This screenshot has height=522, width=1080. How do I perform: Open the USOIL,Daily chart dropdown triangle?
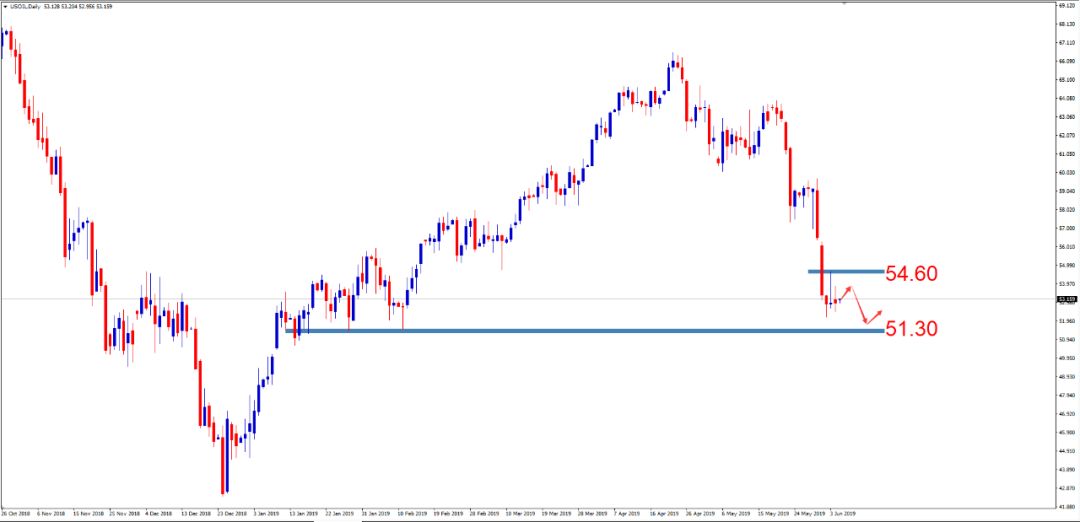[5, 6]
